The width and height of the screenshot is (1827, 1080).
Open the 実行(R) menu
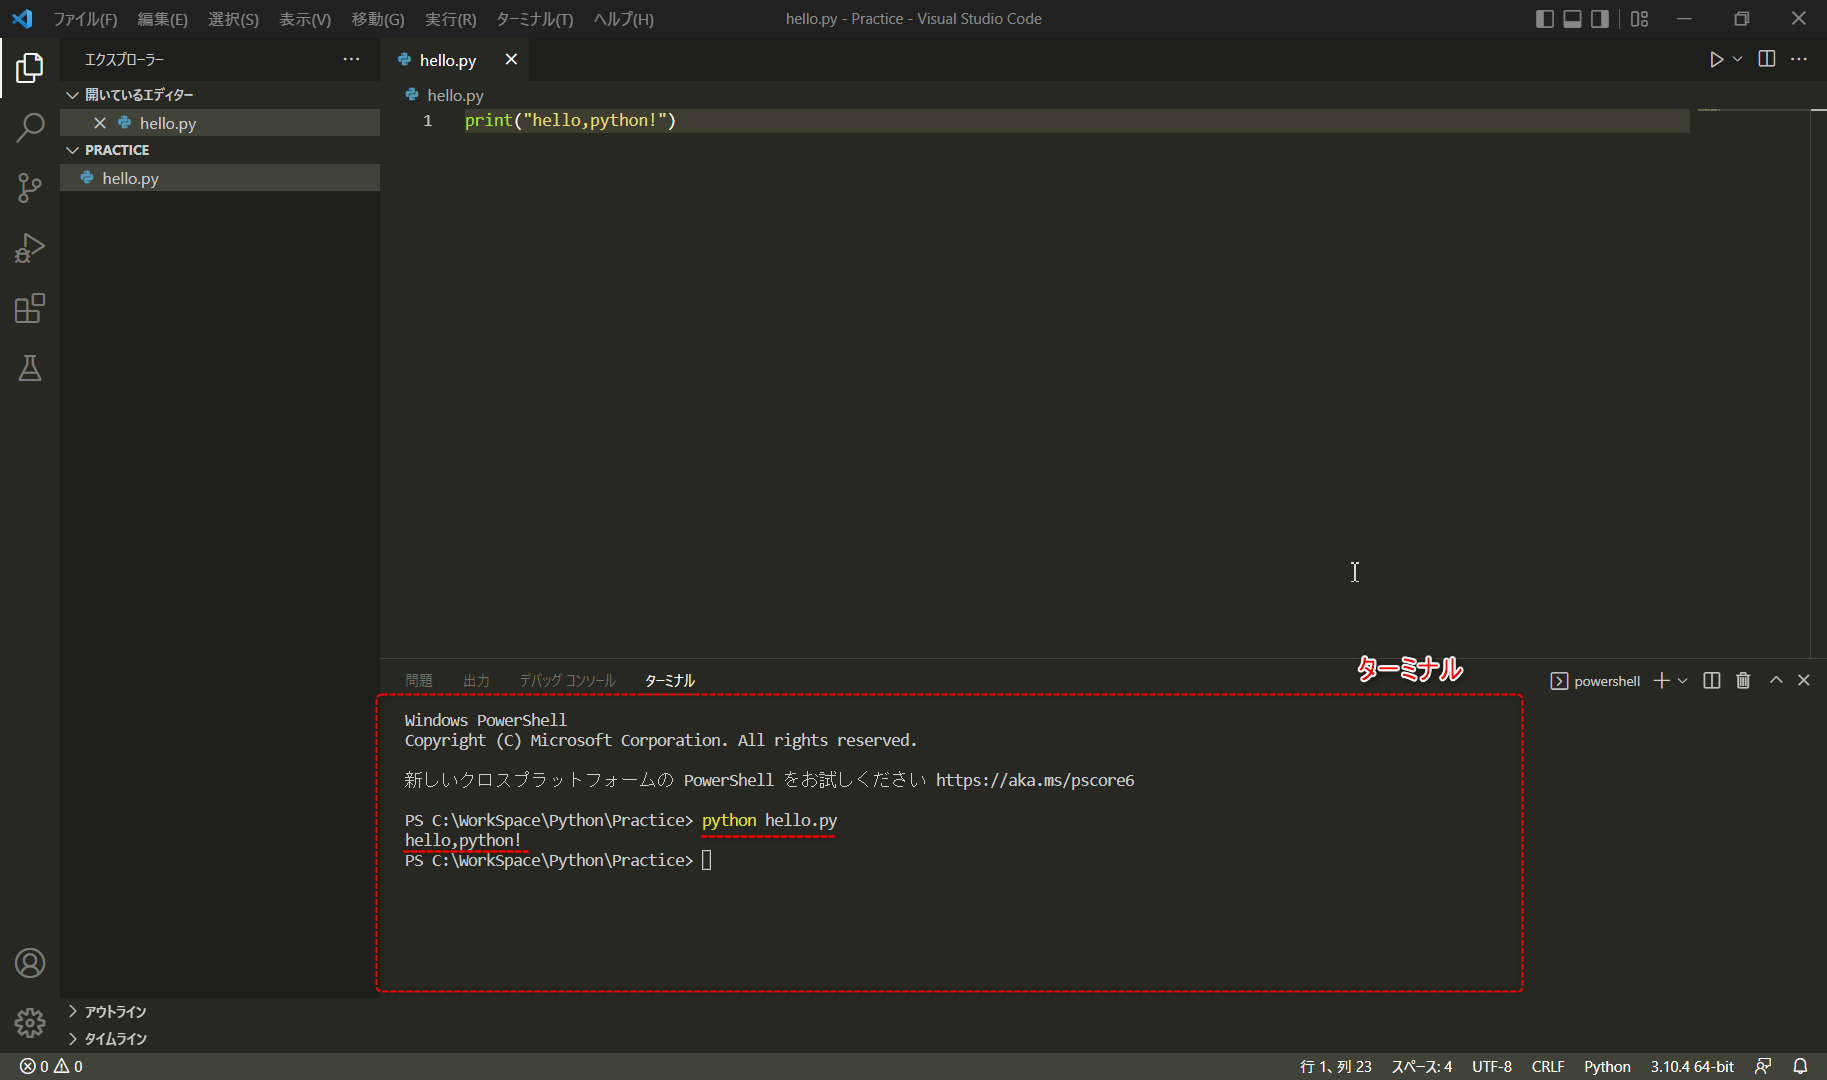[x=451, y=19]
